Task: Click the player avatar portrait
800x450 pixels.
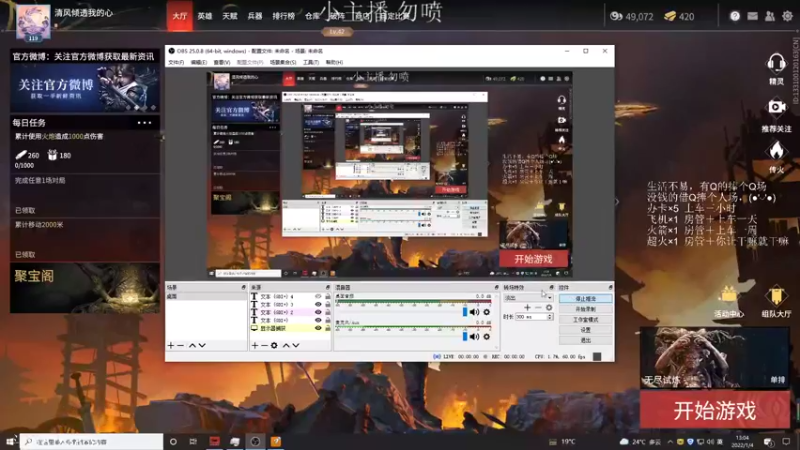Action: click(33, 22)
